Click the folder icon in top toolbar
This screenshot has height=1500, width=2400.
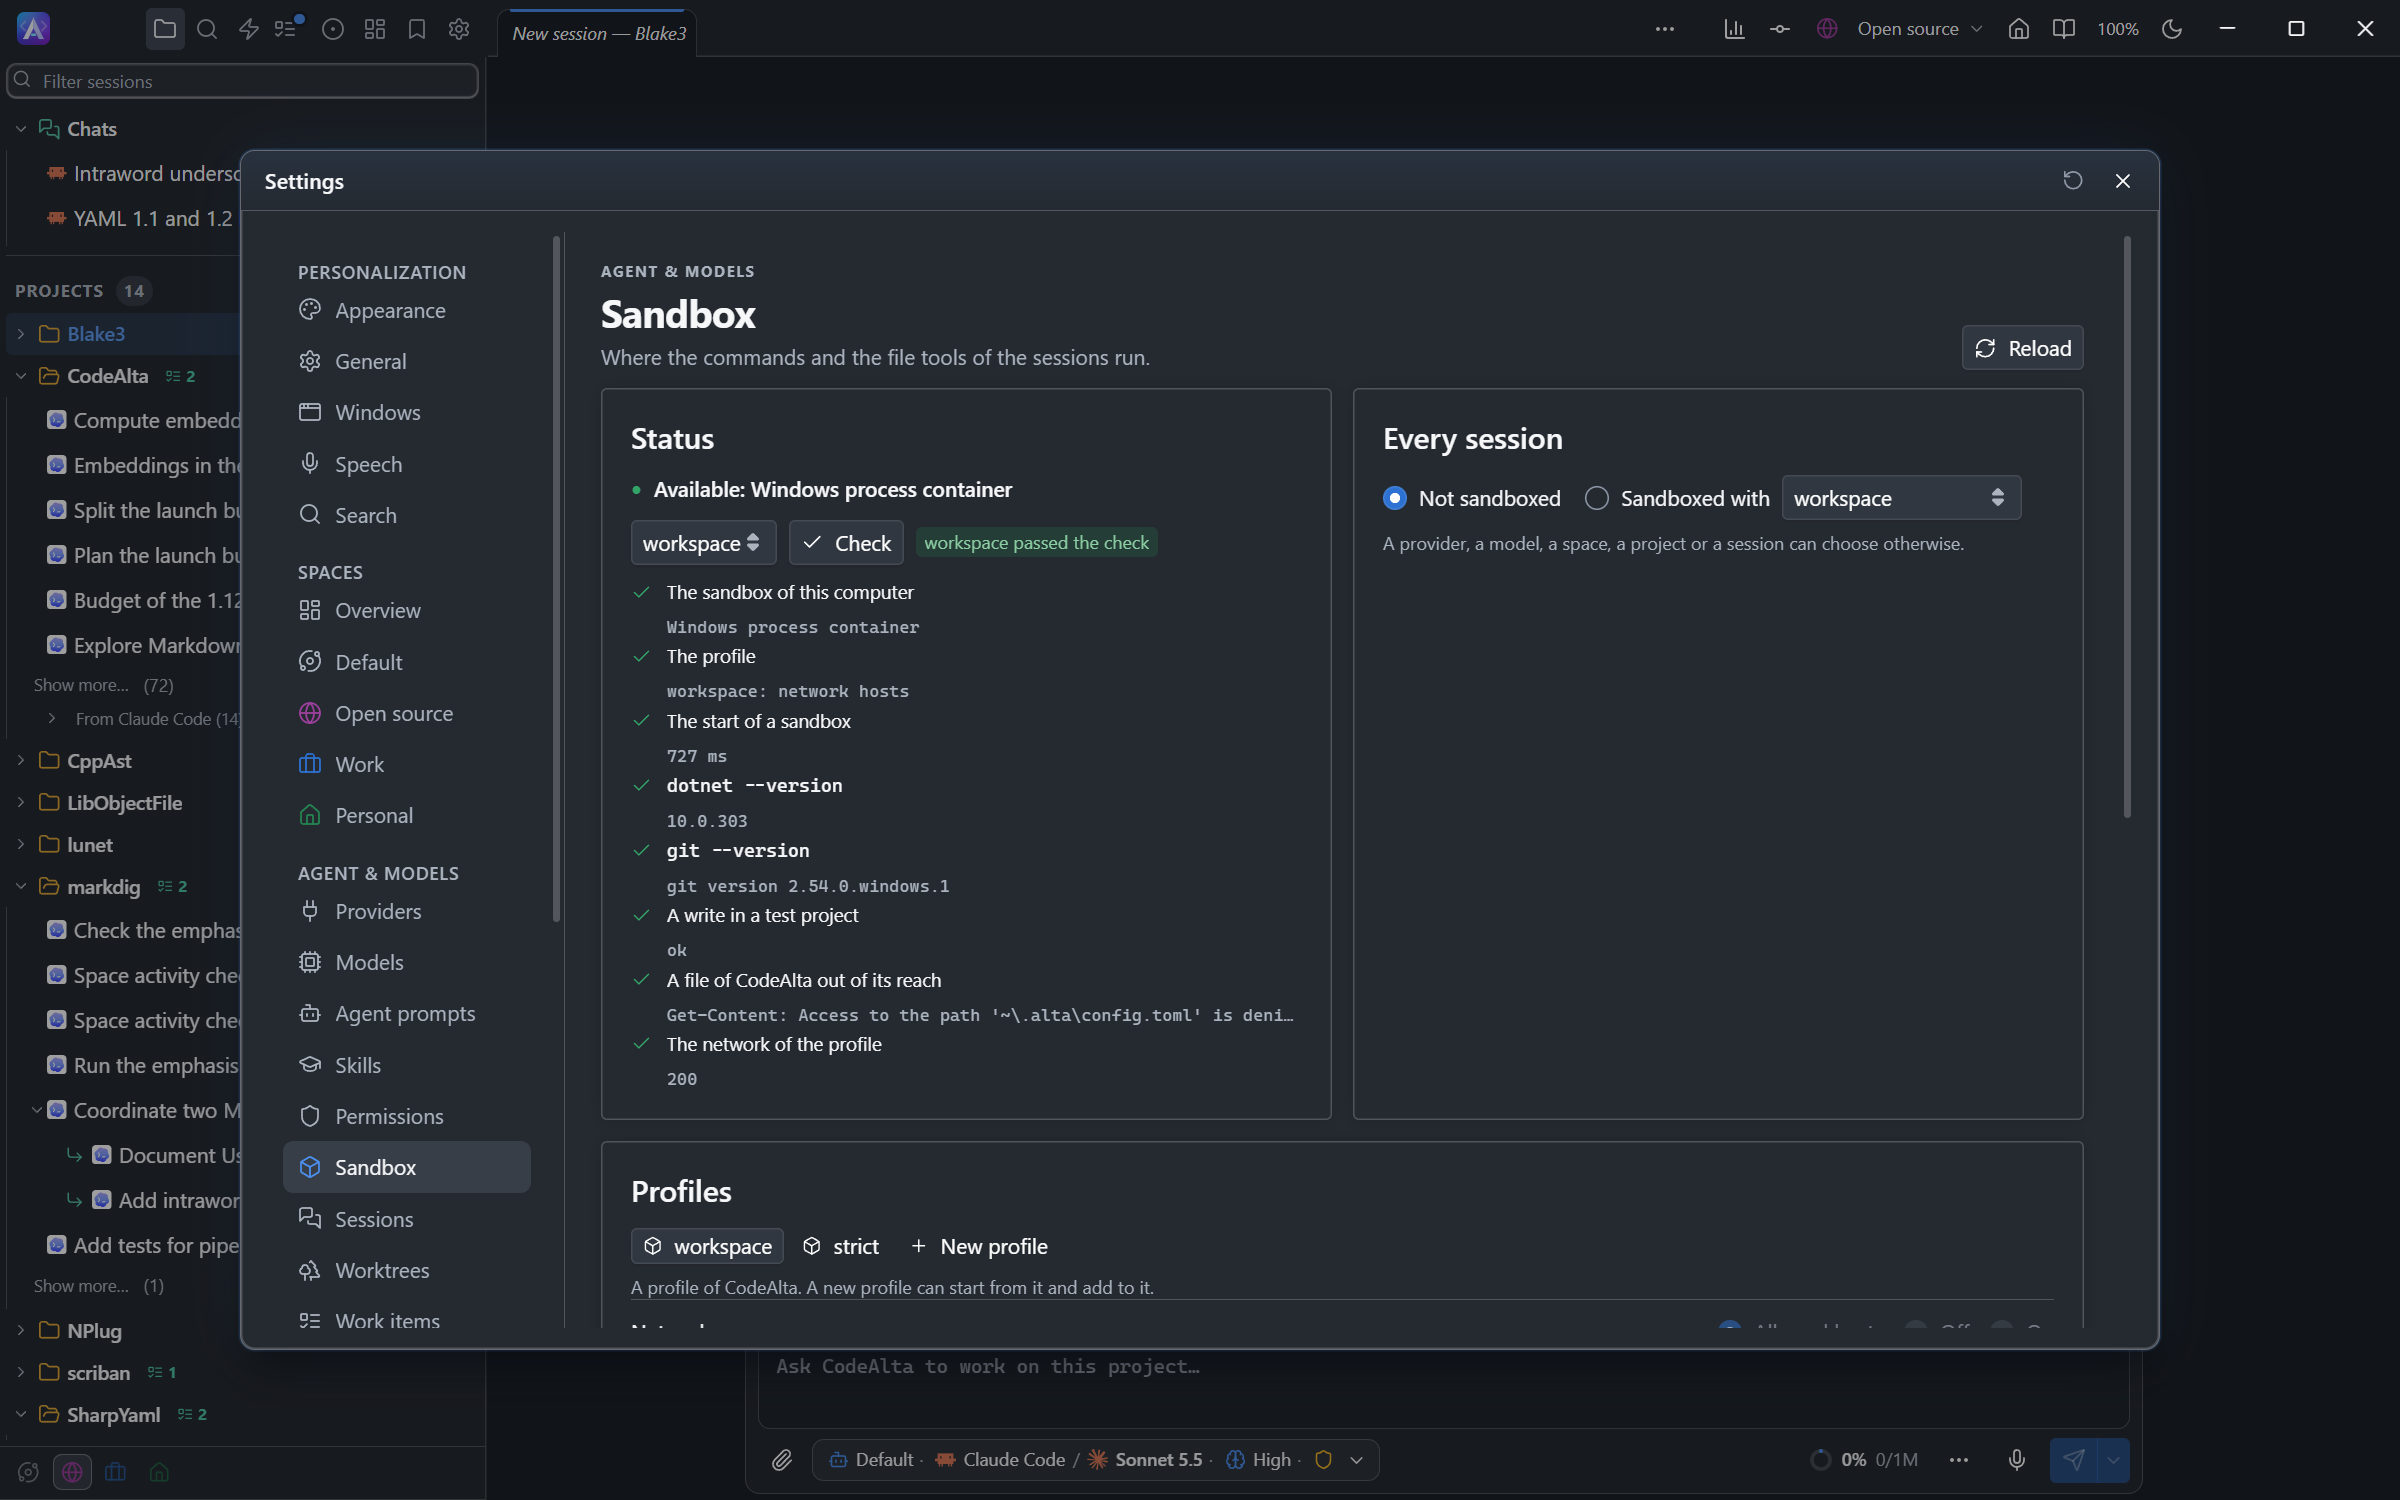pyautogui.click(x=165, y=29)
